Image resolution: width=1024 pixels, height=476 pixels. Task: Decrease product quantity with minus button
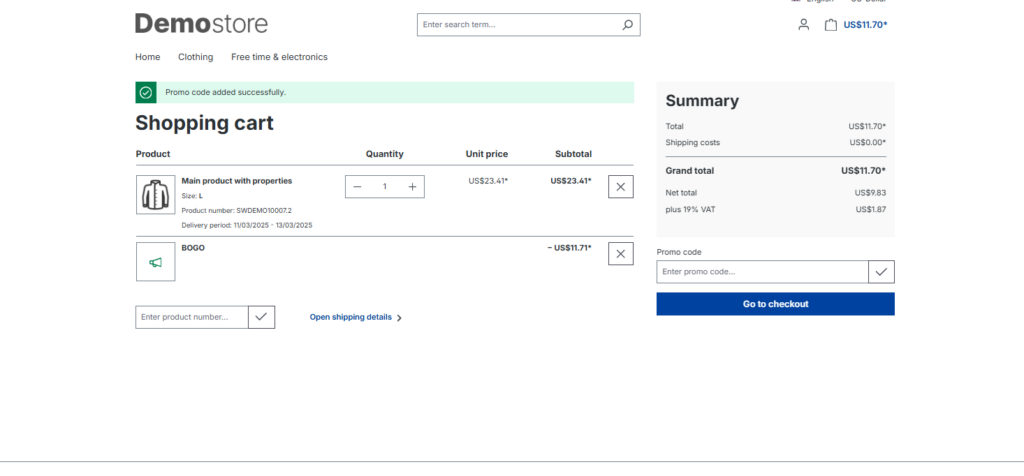(358, 187)
